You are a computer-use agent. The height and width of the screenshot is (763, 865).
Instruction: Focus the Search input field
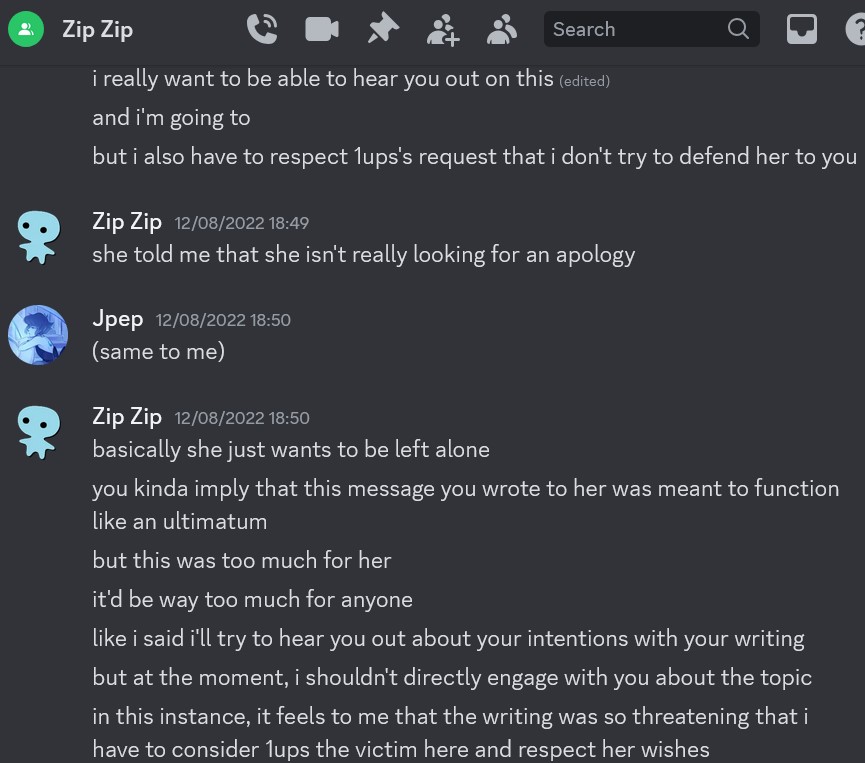(x=630, y=29)
